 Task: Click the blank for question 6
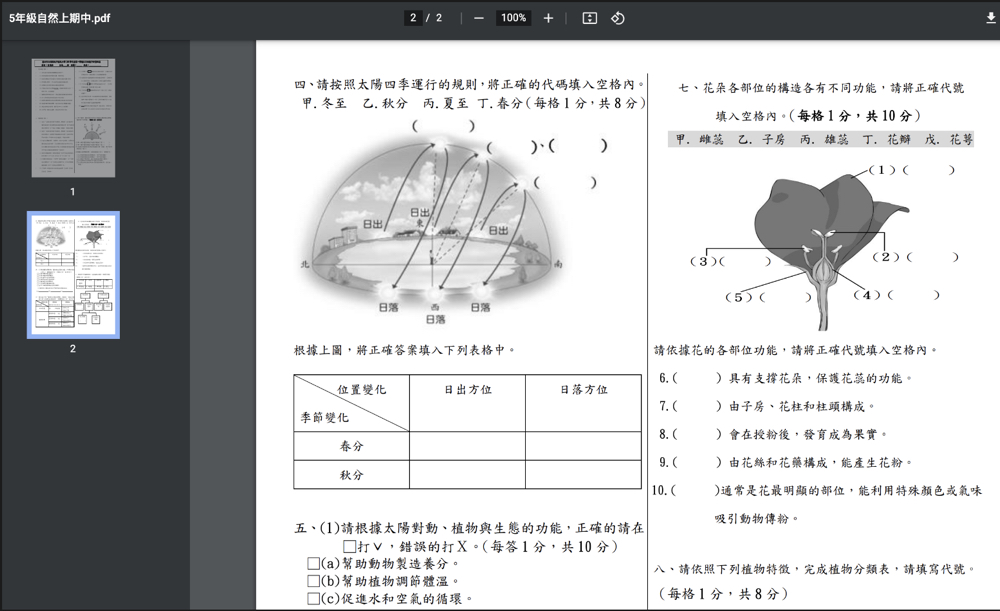tap(697, 379)
